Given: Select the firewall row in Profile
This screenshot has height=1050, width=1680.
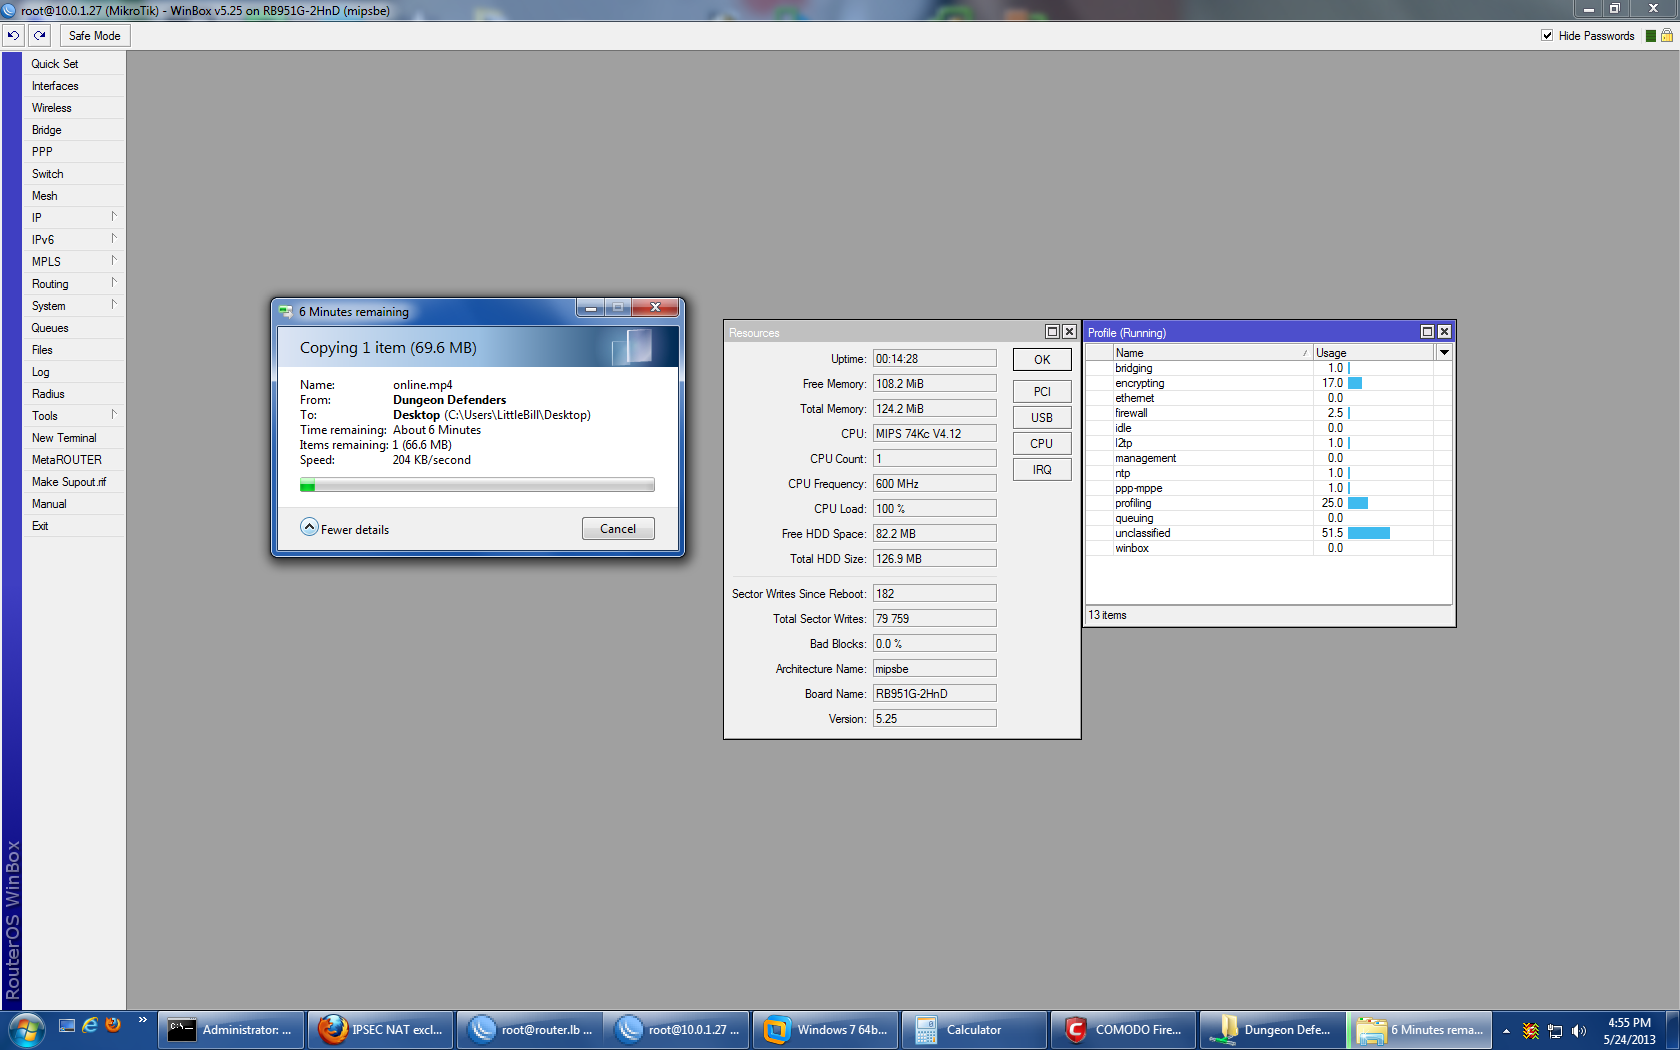Looking at the screenshot, I should point(1269,413).
